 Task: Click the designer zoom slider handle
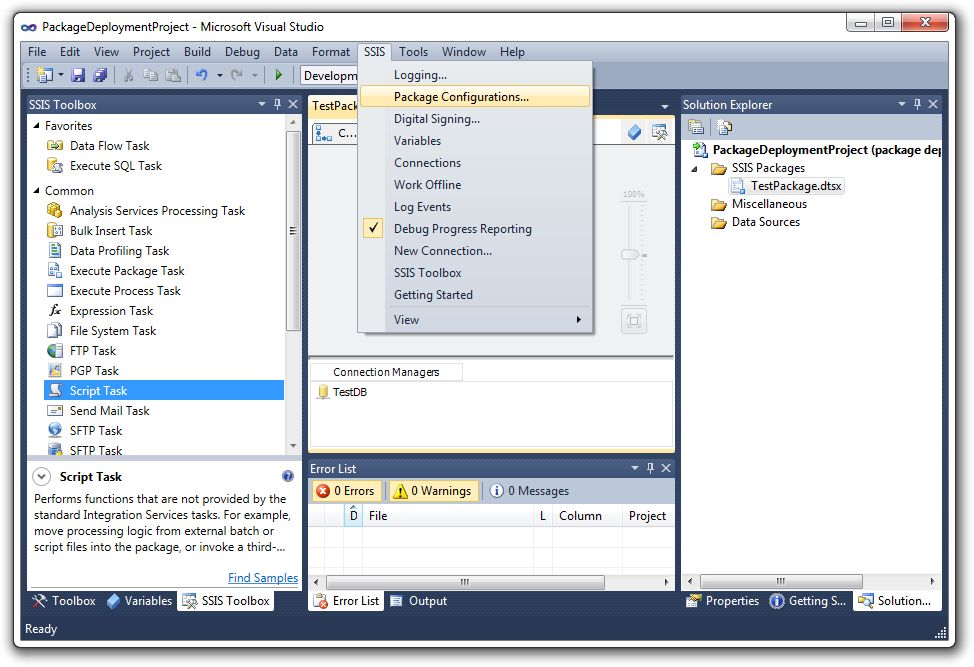(x=631, y=255)
